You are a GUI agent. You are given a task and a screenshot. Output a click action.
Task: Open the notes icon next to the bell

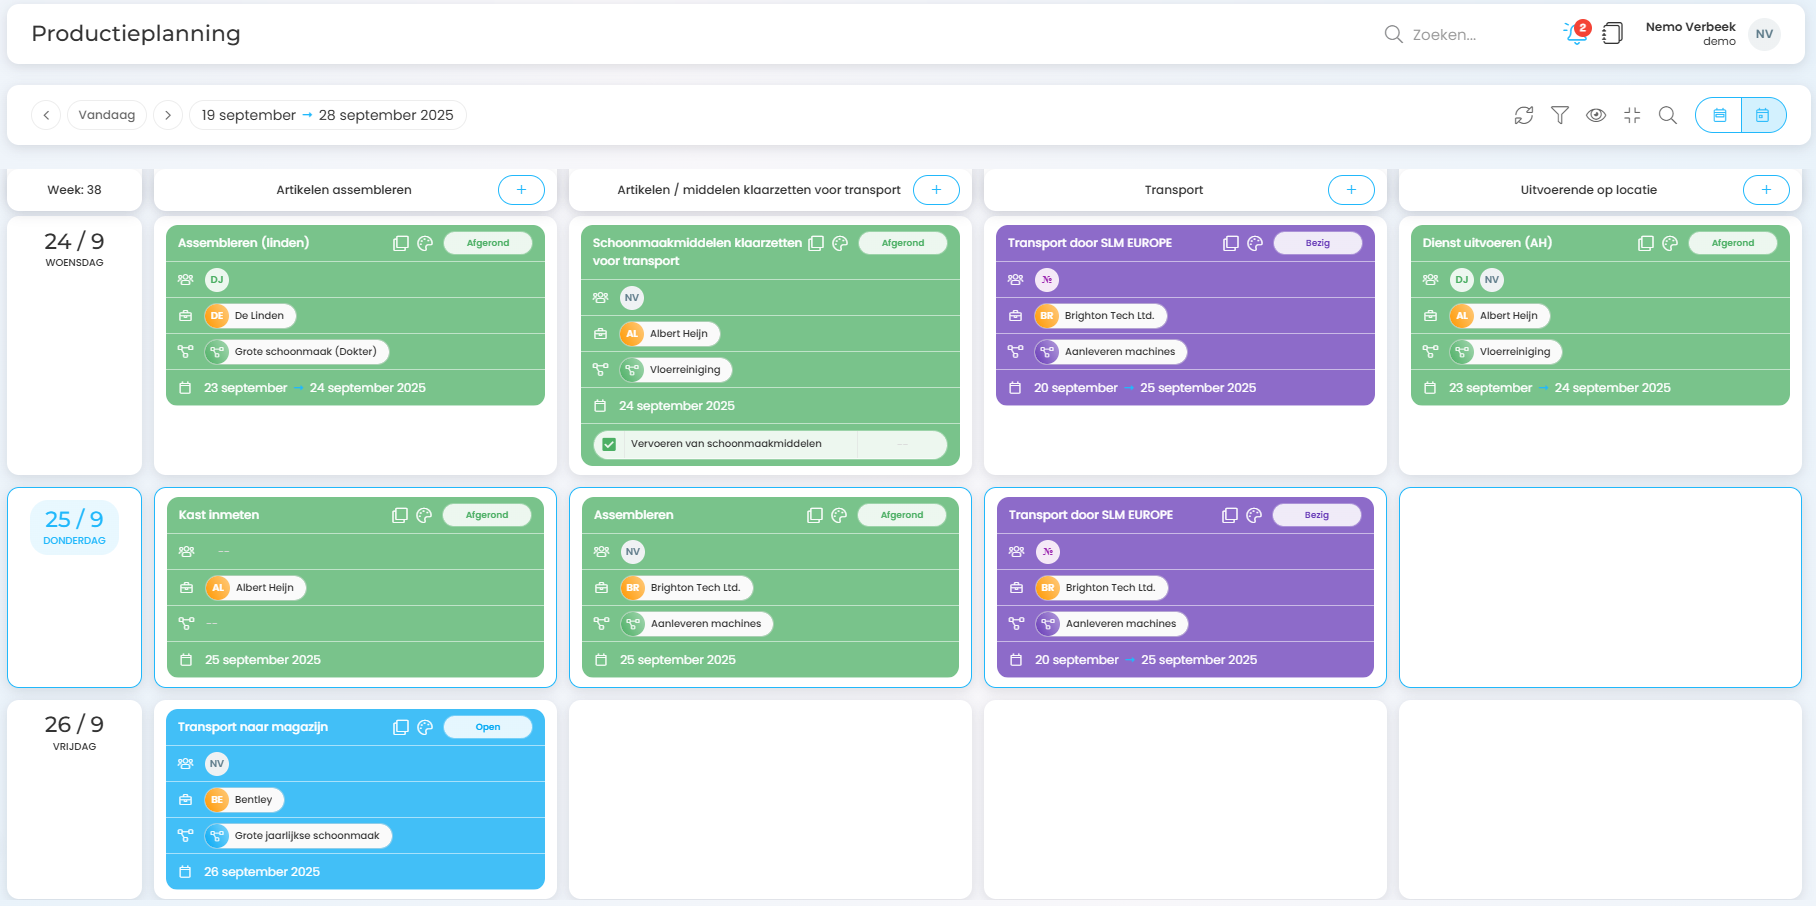[x=1612, y=34]
